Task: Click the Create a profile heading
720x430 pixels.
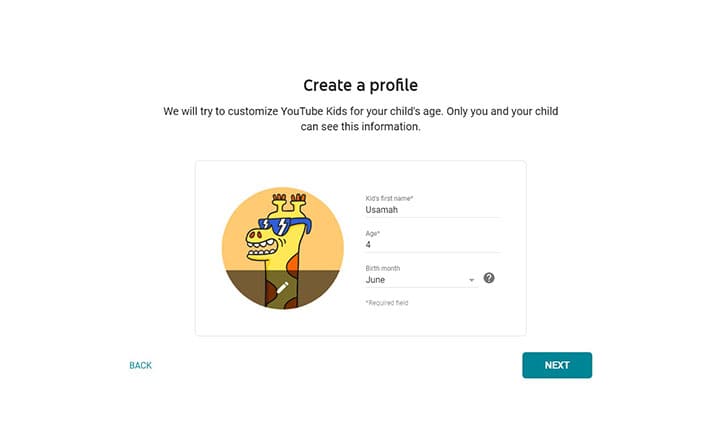Action: click(360, 85)
